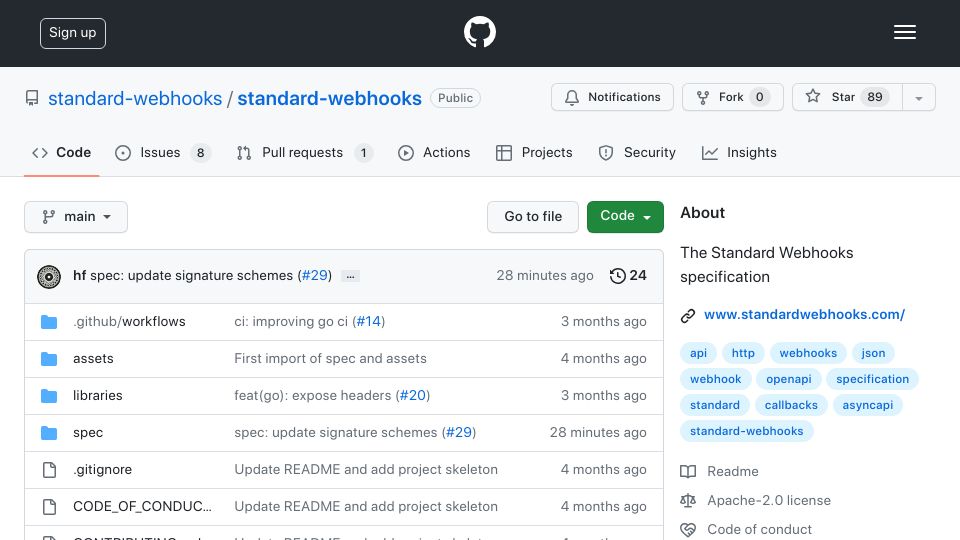Open pull request #29 link in latest commit
This screenshot has width=960, height=540.
pos(315,276)
